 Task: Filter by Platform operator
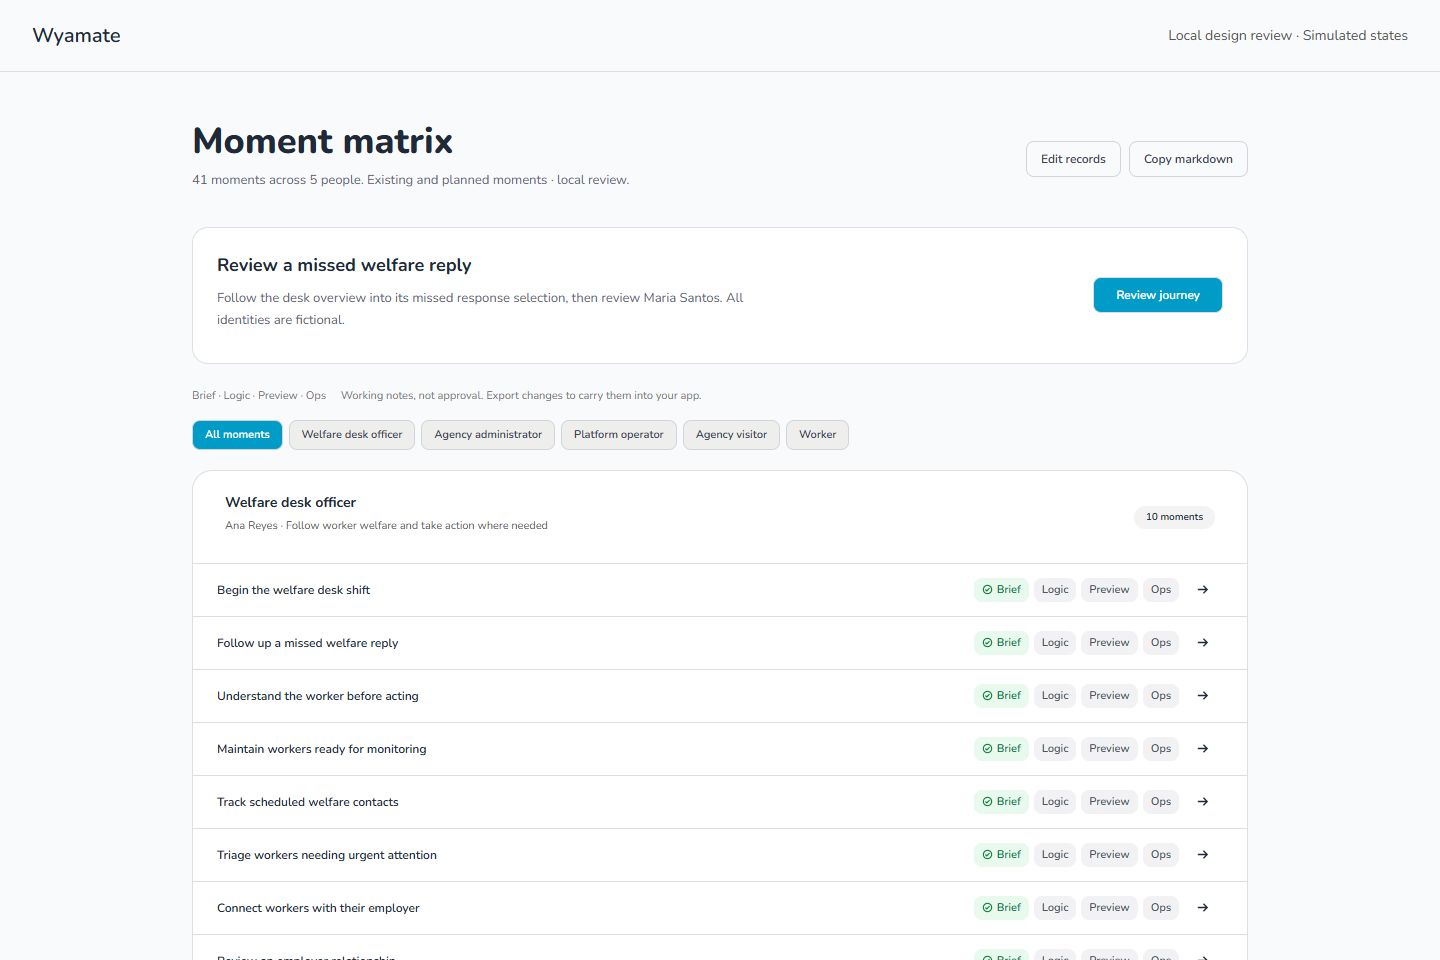click(619, 435)
